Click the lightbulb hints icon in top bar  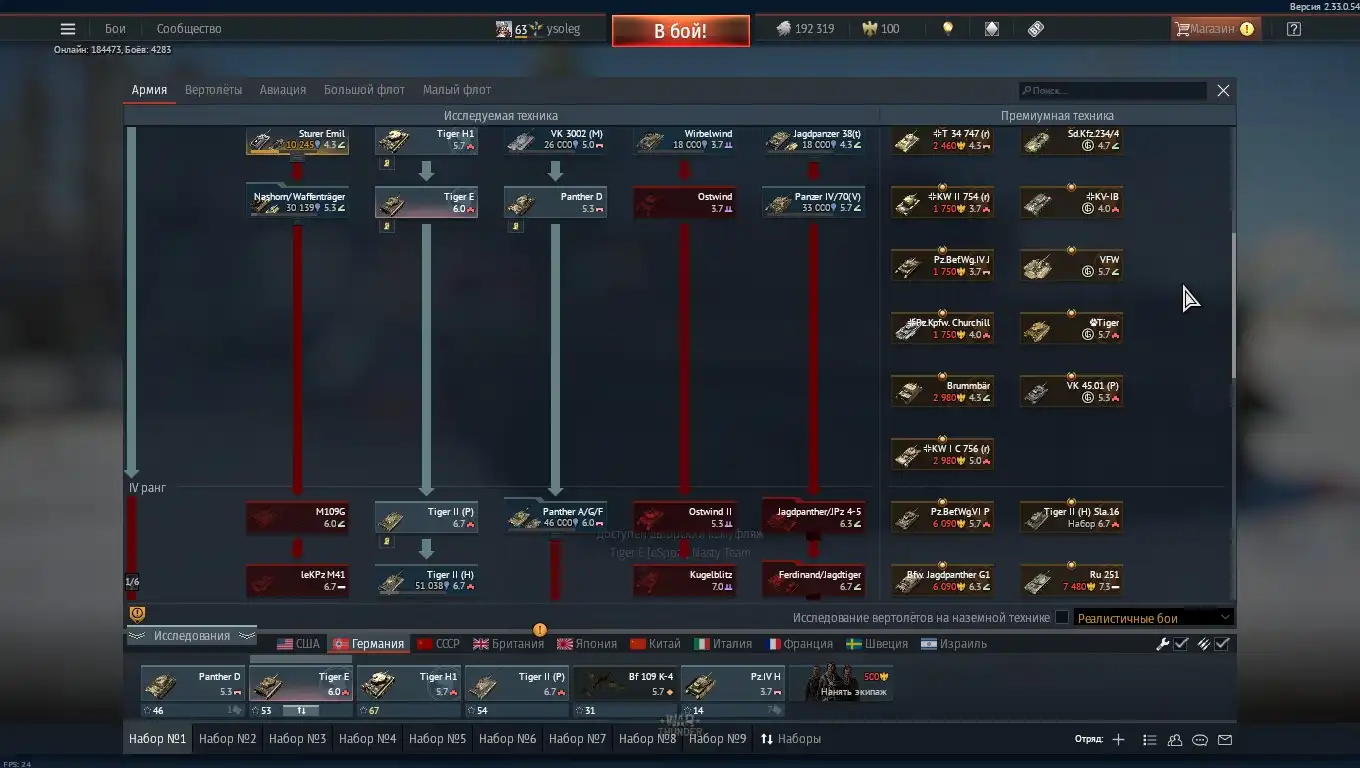947,29
